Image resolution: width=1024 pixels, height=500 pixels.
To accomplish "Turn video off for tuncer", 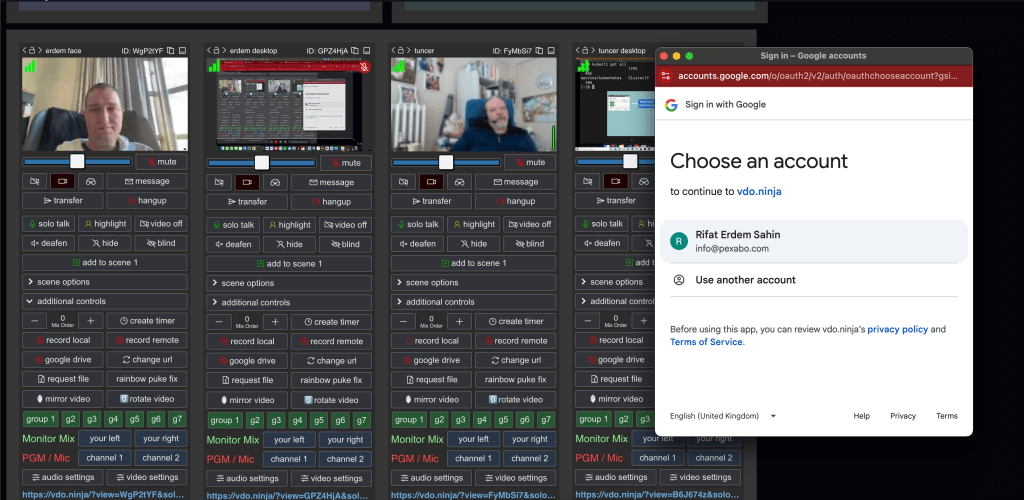I will tap(530, 224).
